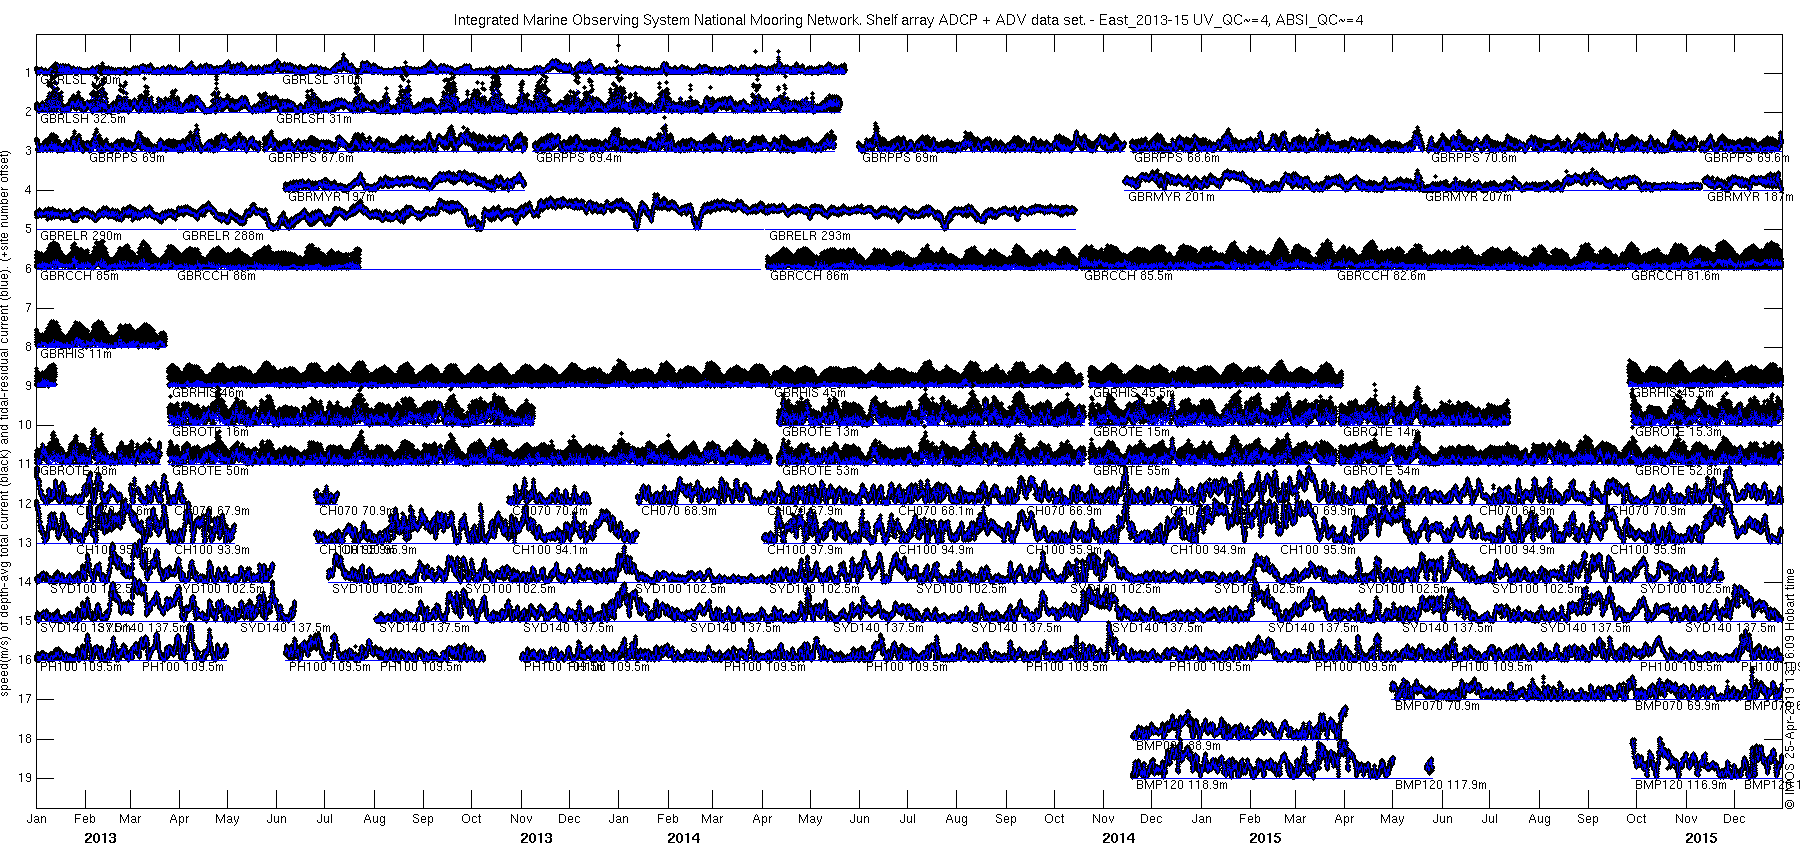This screenshot has height=850, width=1800.
Task: Select the "GBROTE 16m" label
Action: [x=211, y=432]
